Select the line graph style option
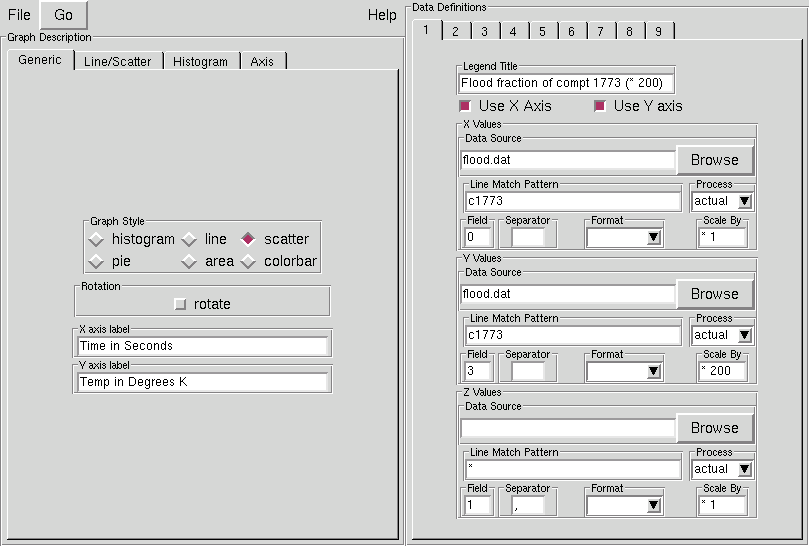The height and width of the screenshot is (546, 809). pyautogui.click(x=189, y=240)
